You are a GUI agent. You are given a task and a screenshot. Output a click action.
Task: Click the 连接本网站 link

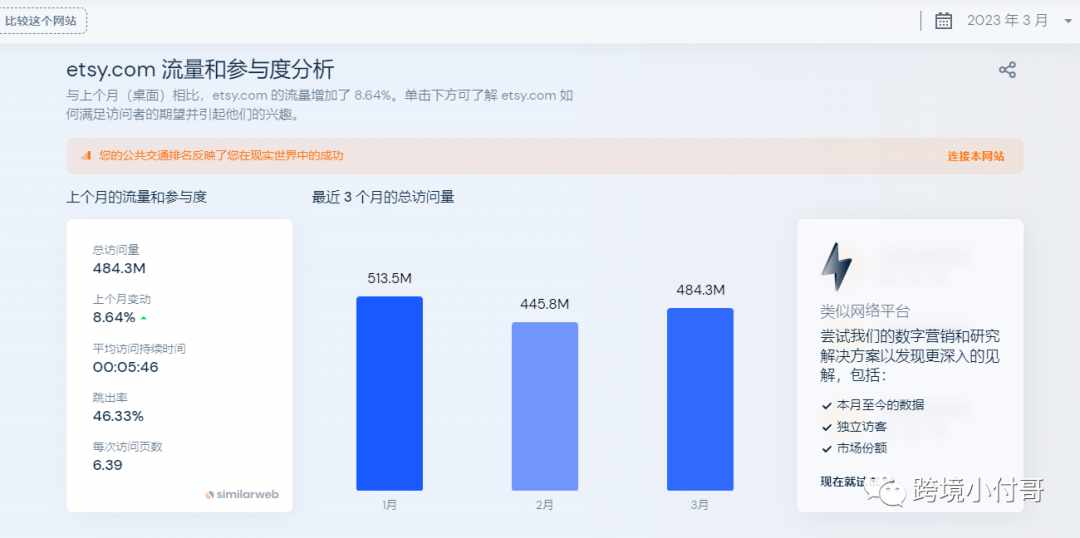pos(975,156)
